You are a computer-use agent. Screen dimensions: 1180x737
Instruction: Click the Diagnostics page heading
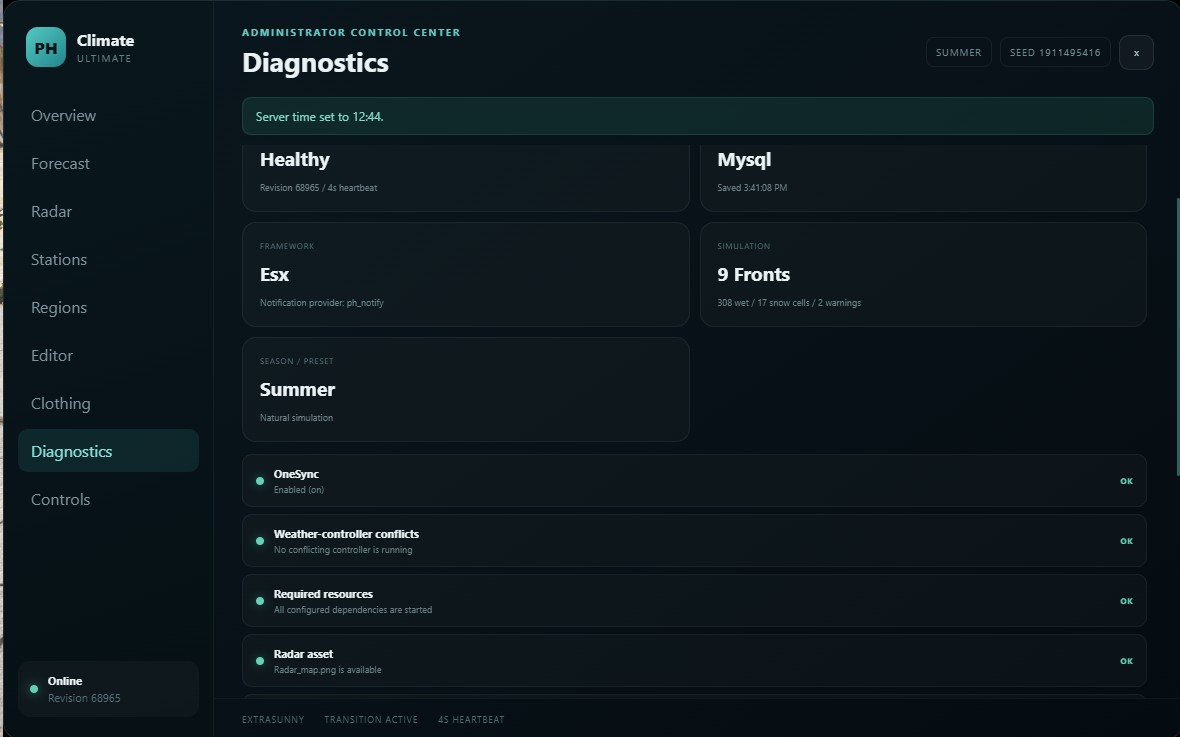point(315,62)
